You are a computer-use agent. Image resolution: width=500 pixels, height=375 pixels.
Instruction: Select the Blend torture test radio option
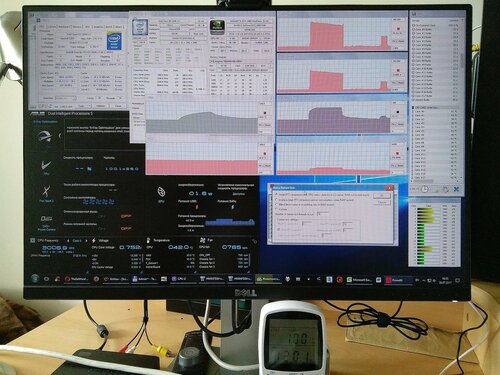coord(276,204)
